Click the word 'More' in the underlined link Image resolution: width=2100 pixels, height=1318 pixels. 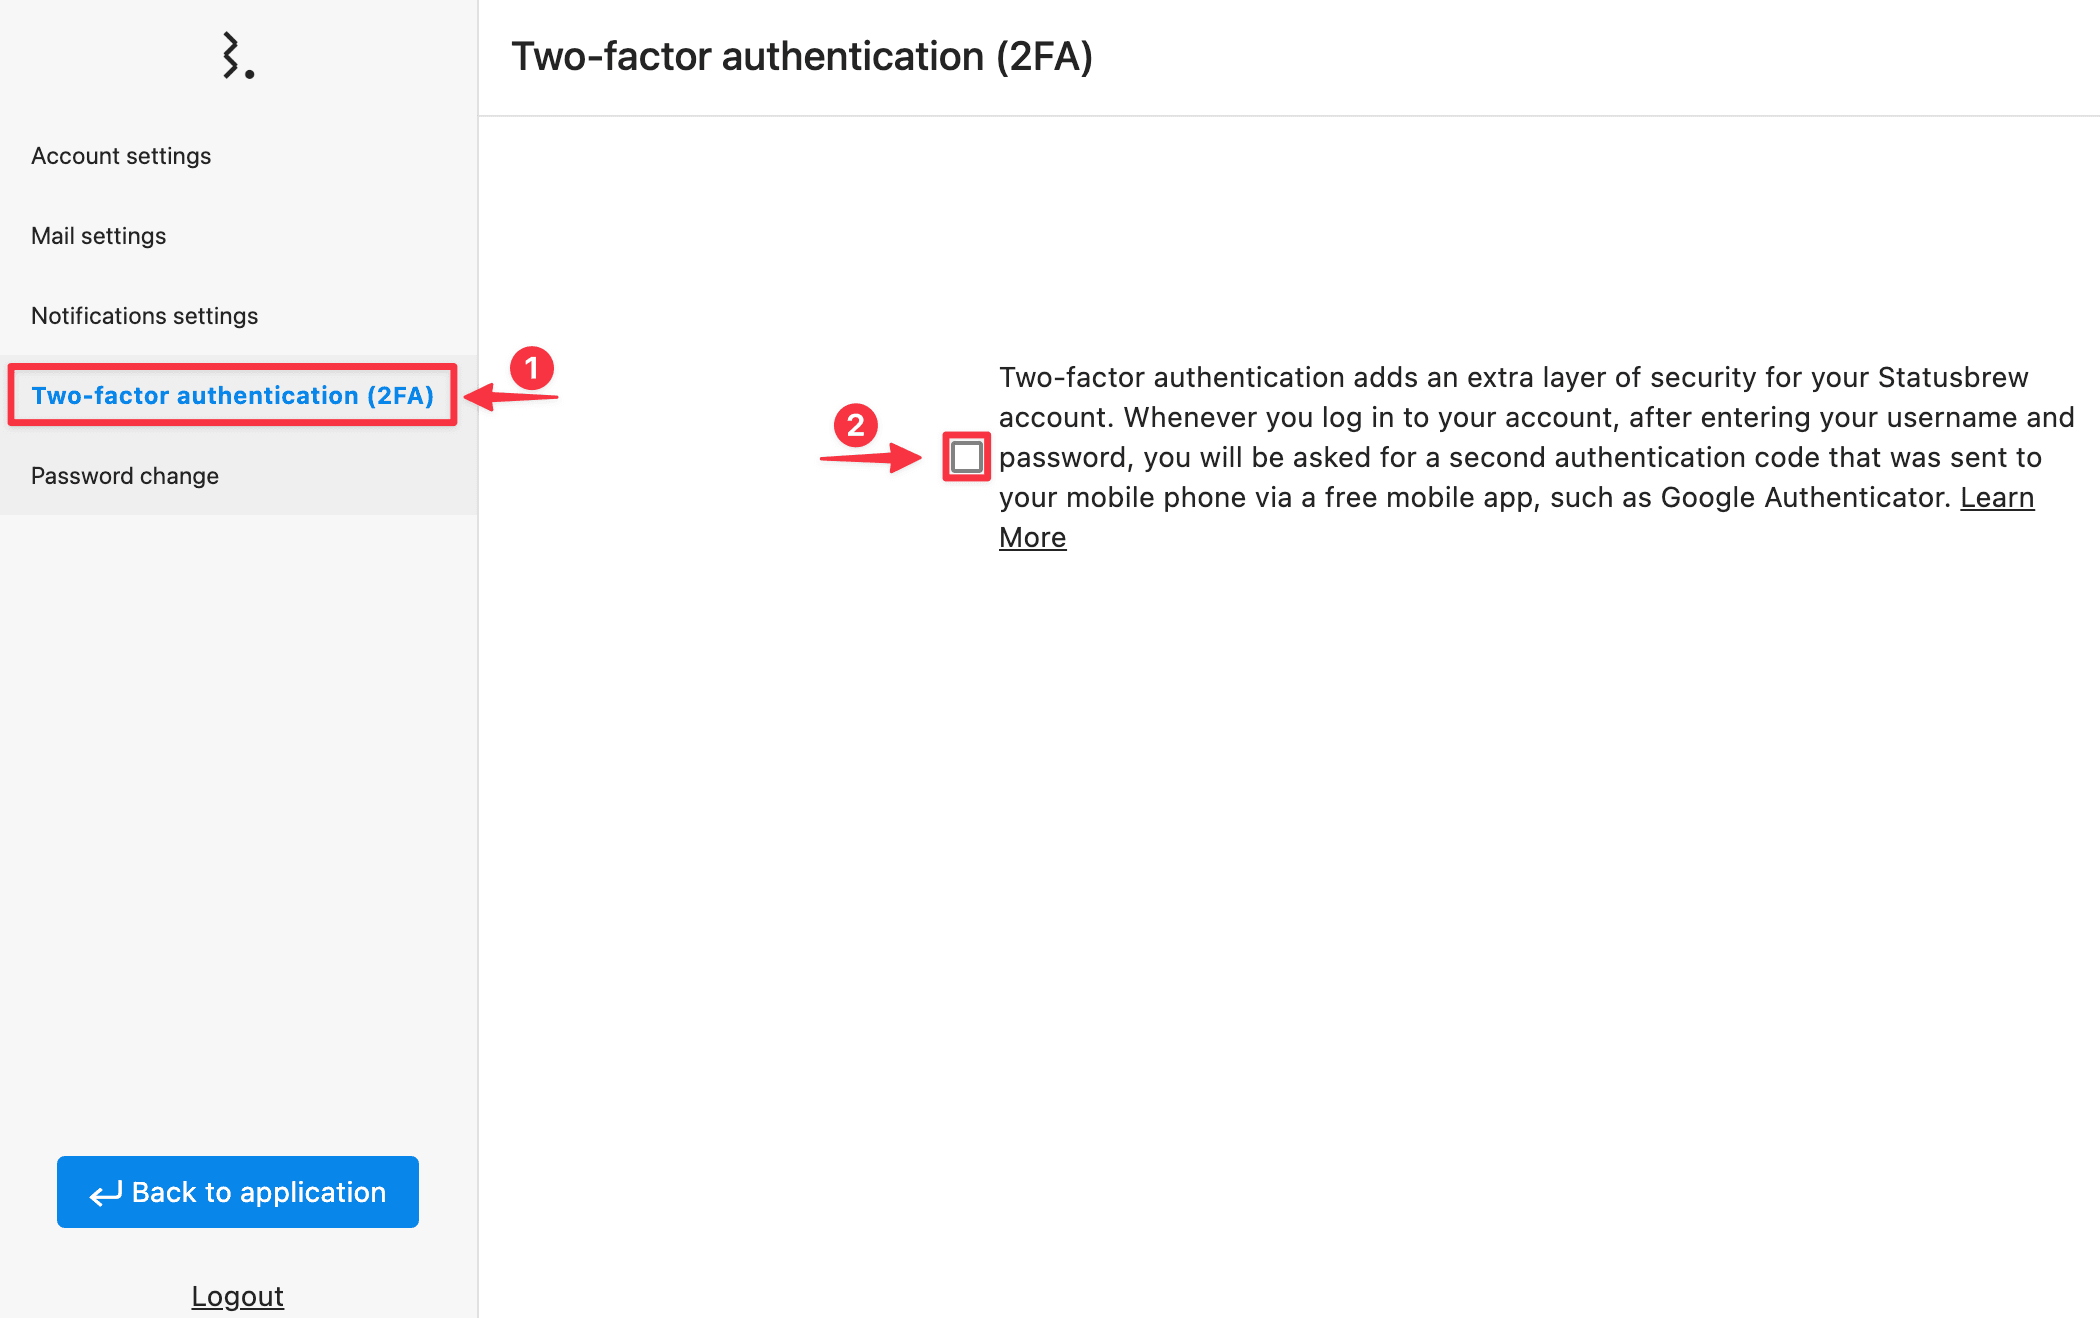(x=1033, y=537)
